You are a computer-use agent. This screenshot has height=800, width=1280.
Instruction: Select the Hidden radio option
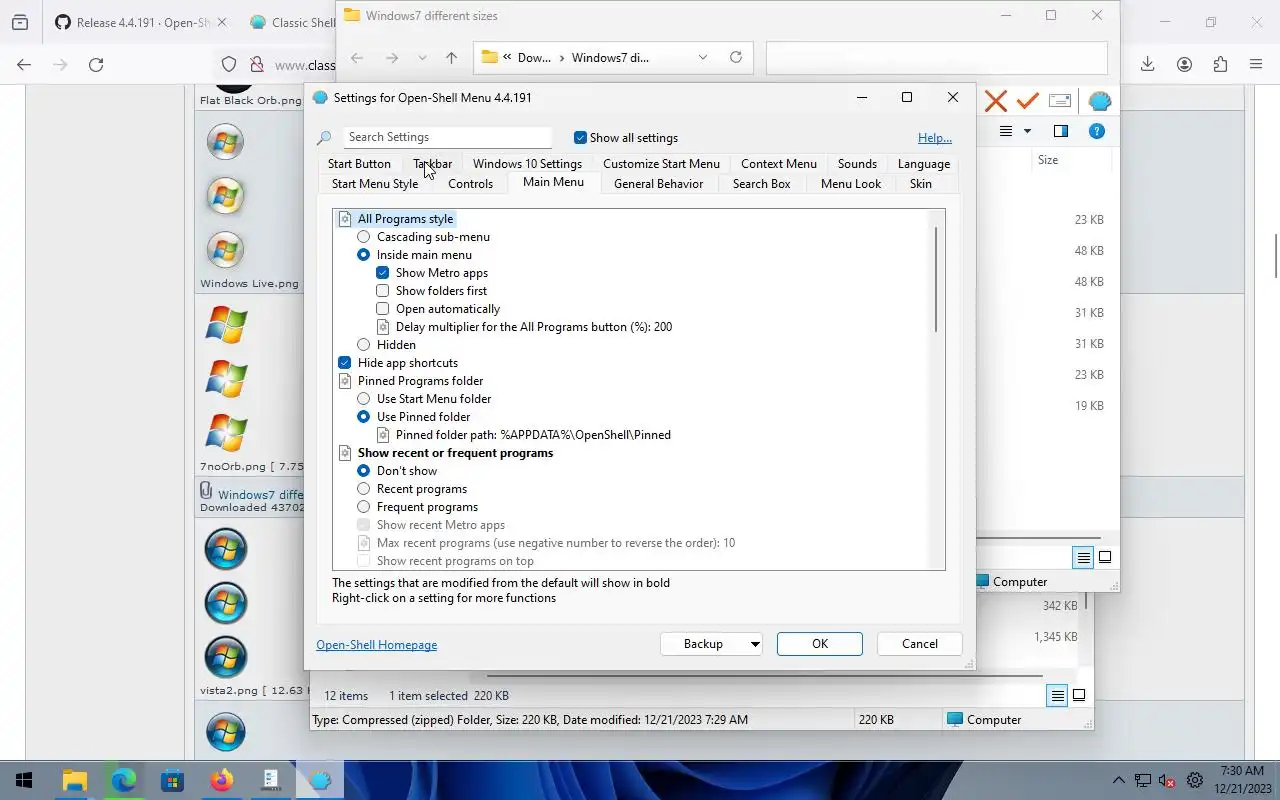tap(364, 345)
